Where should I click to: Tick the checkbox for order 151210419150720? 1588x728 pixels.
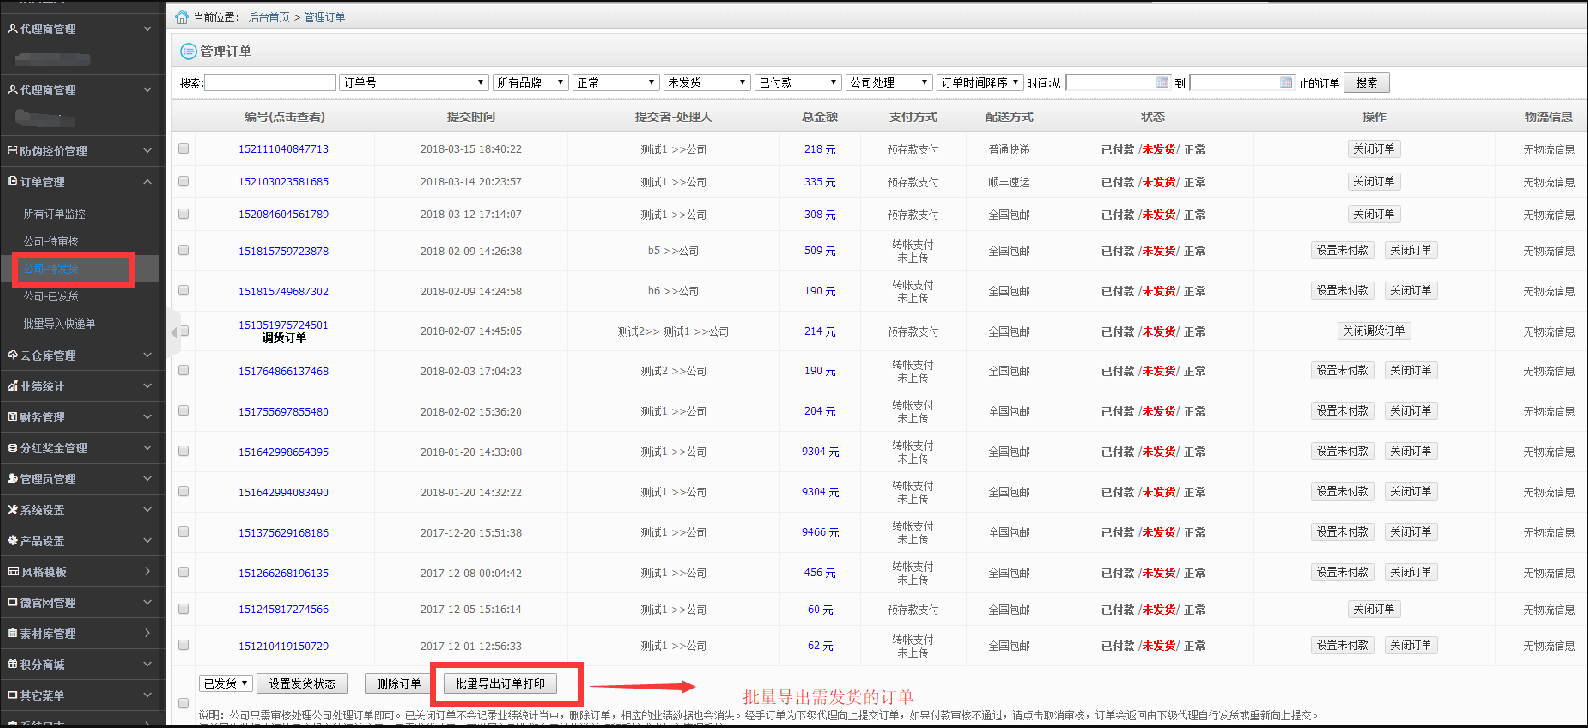[183, 646]
